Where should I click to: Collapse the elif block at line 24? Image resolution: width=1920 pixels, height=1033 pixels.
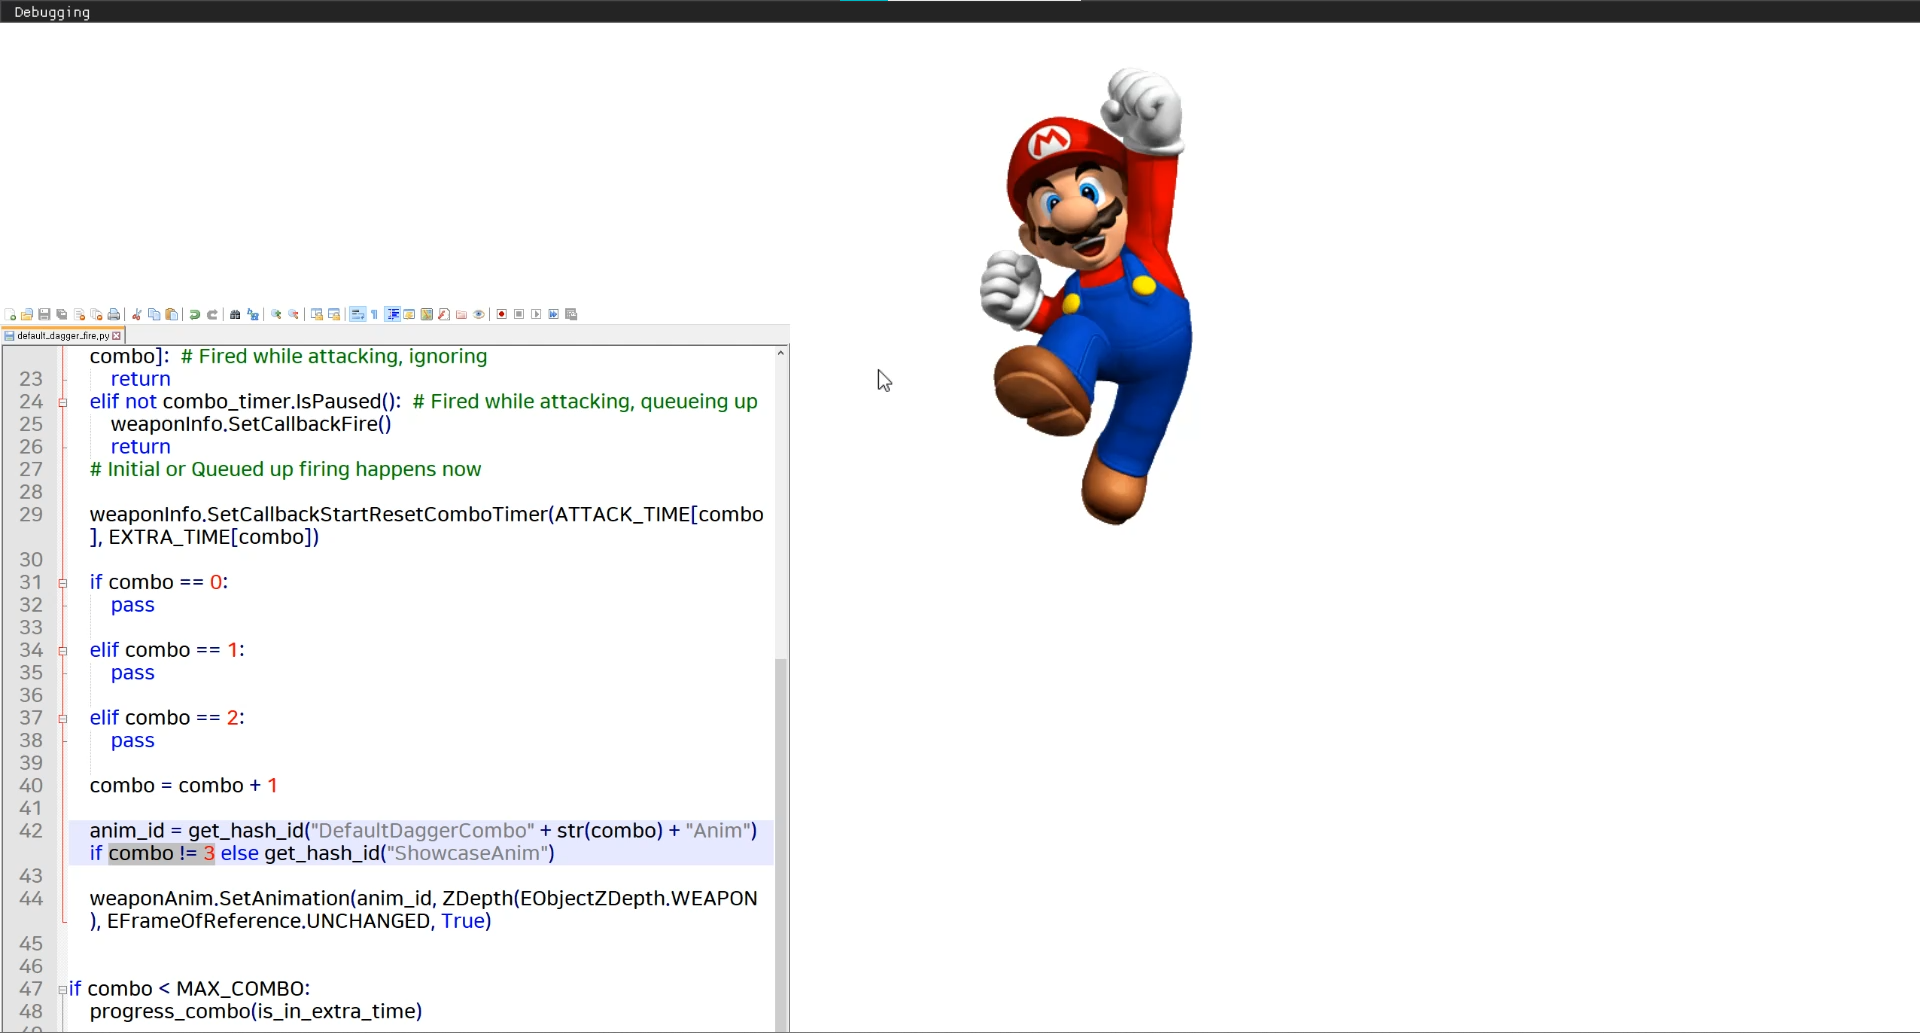pos(63,403)
